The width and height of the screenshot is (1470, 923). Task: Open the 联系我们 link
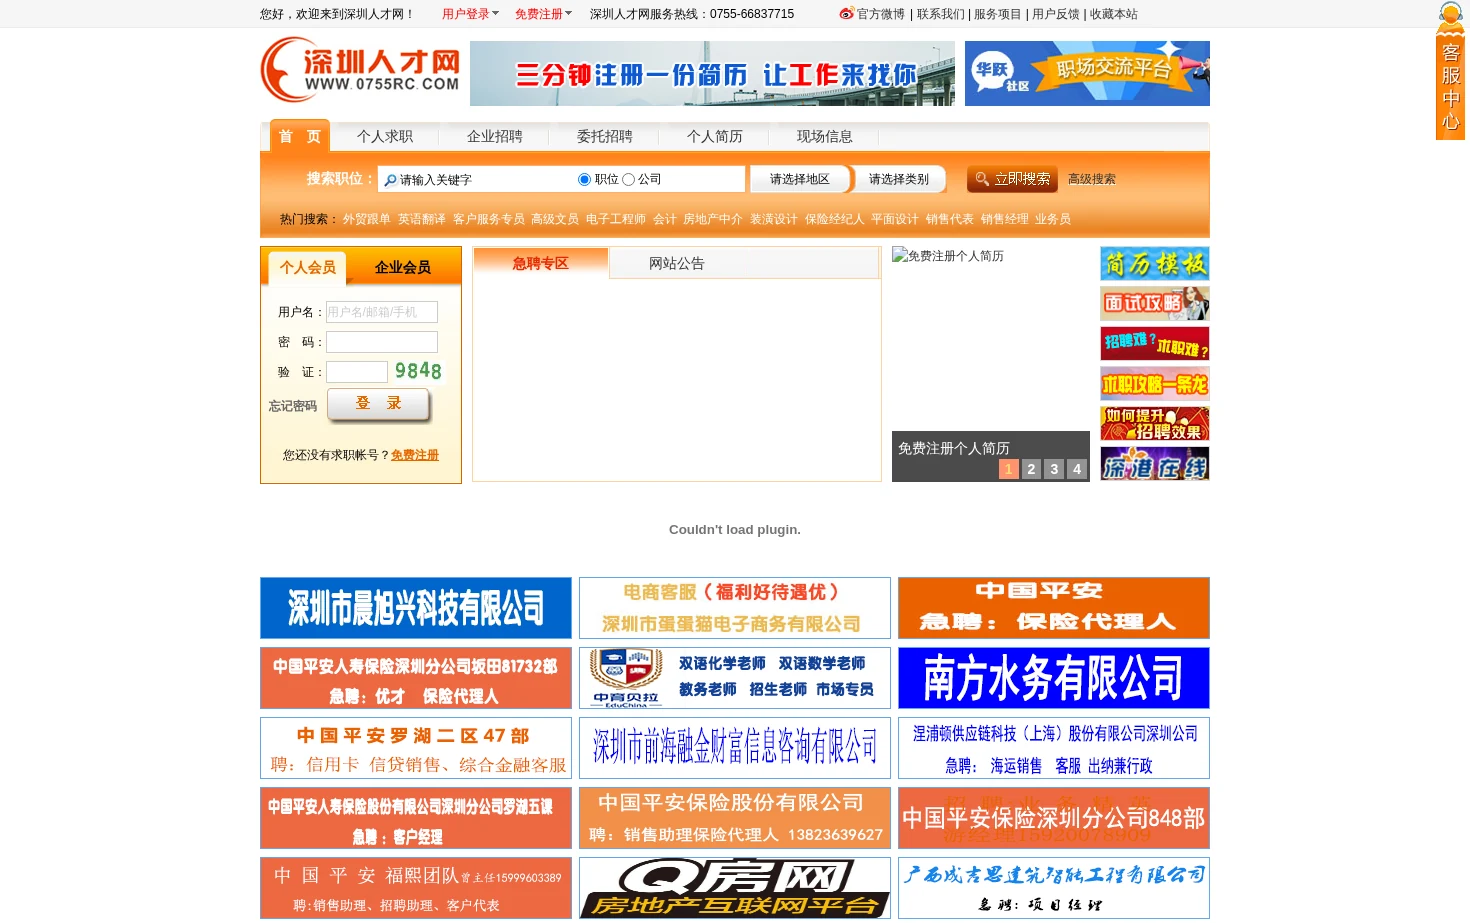[x=941, y=14]
